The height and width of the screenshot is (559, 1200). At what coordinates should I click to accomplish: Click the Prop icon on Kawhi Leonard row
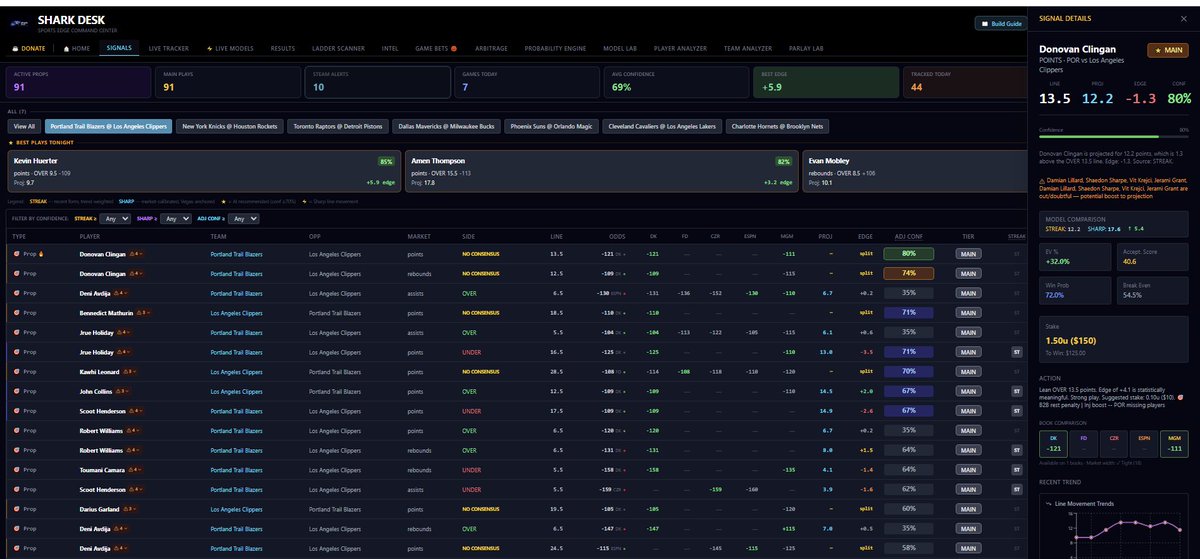[x=17, y=372]
